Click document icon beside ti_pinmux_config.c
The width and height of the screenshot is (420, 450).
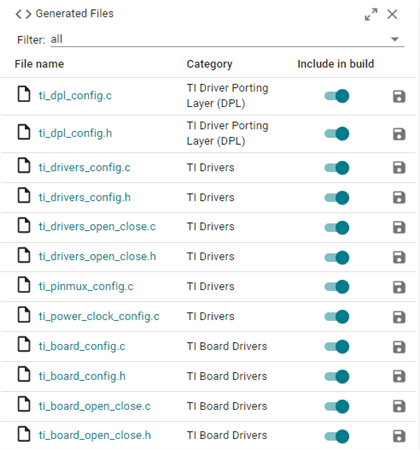(24, 285)
